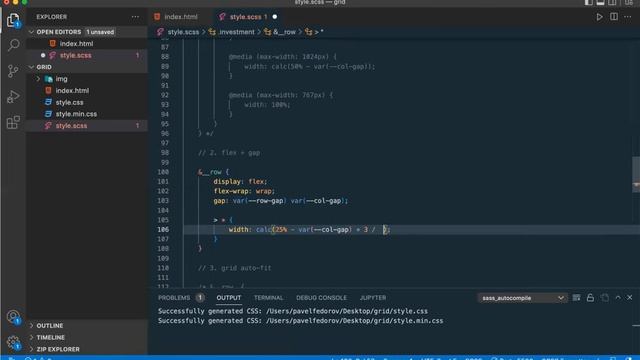This screenshot has height=360, width=640.
Task: Open Explorer more actions ellipsis
Action: tap(135, 17)
